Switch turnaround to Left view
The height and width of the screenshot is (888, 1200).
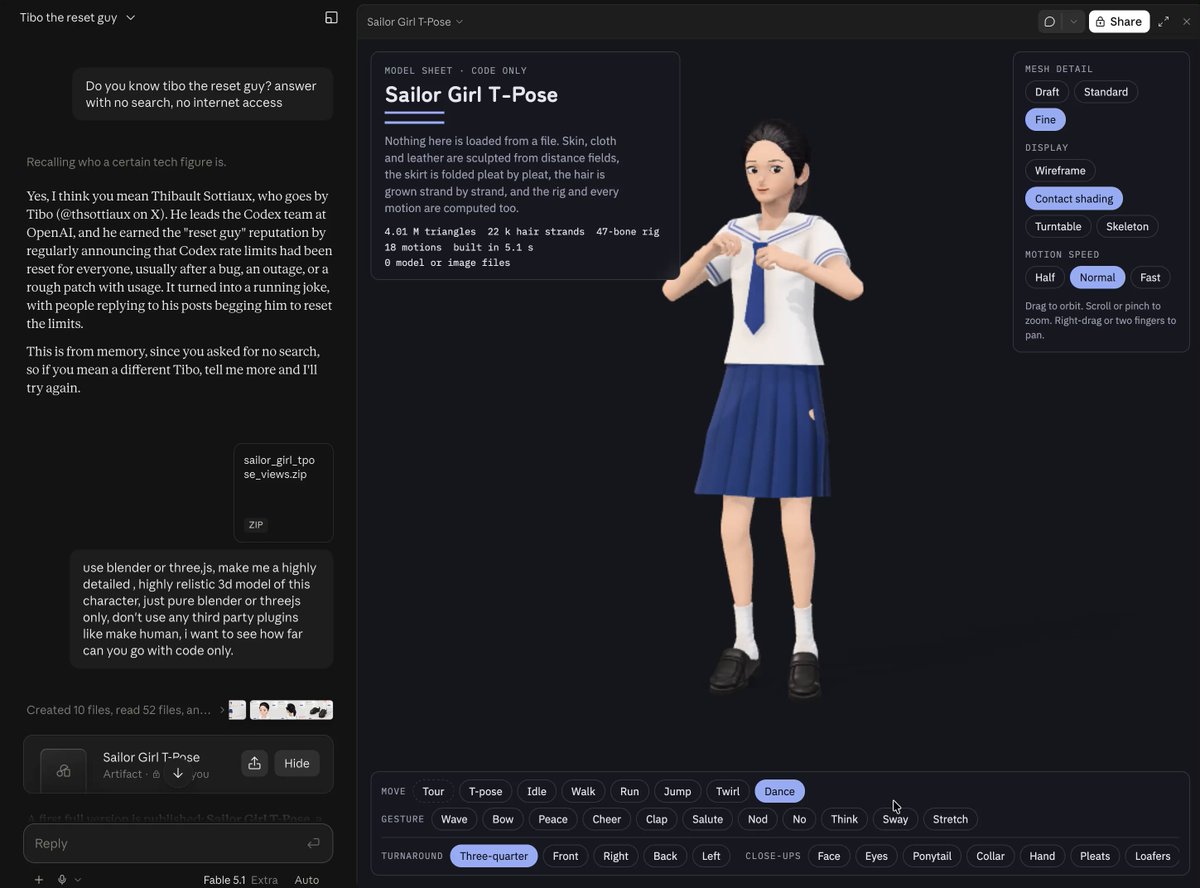tap(711, 857)
